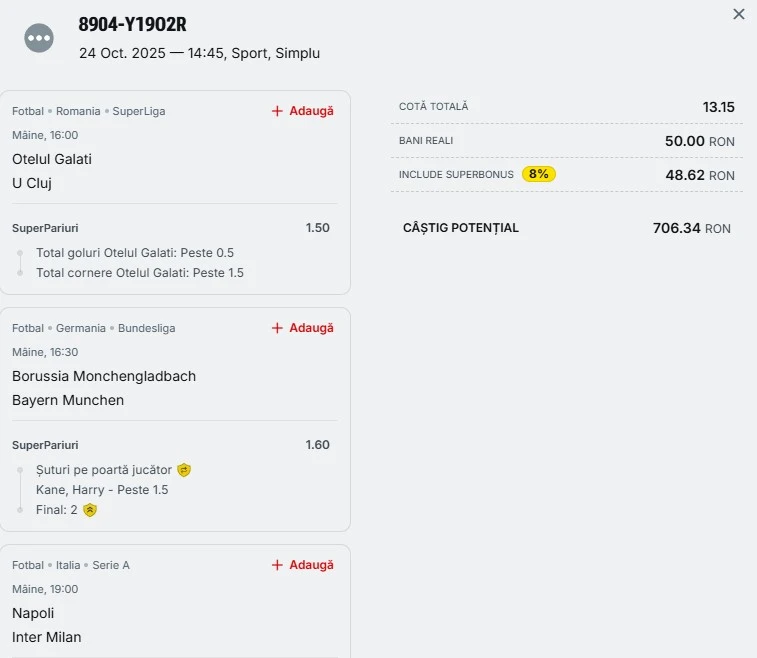The height and width of the screenshot is (658, 757).
Task: Open the Otelul Galati team name
Action: [52, 159]
